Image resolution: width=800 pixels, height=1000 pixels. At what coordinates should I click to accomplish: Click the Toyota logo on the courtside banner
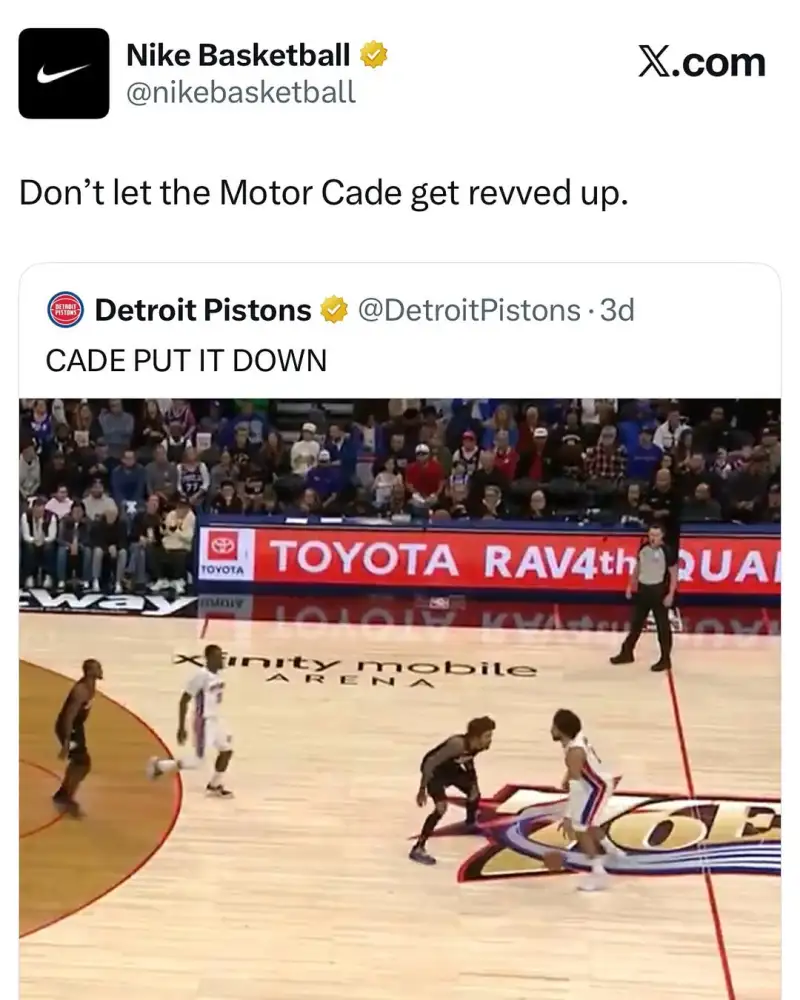click(x=223, y=554)
